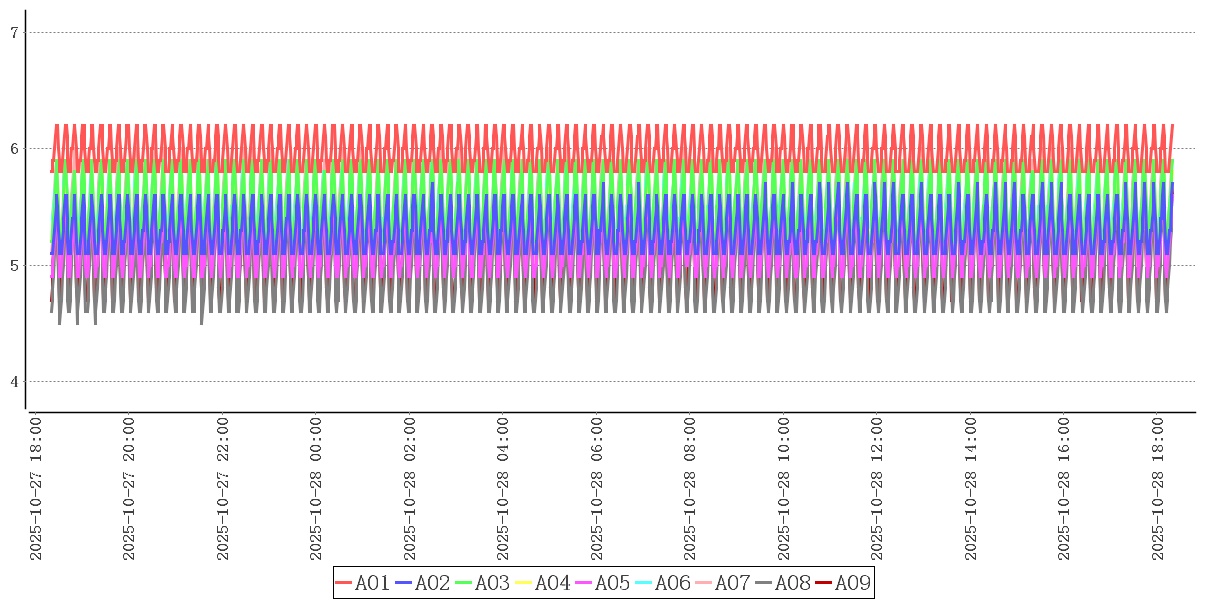1207x600 pixels.
Task: Click the 2025-10-27 18:00 x-axis label
Action: [36, 489]
